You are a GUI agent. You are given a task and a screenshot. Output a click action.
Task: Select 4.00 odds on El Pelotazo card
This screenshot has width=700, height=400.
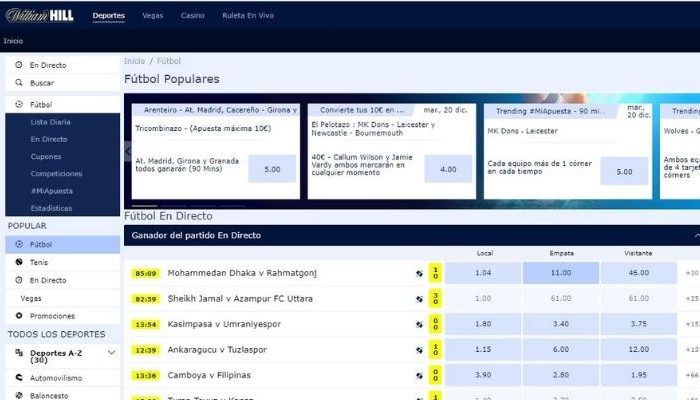click(448, 169)
